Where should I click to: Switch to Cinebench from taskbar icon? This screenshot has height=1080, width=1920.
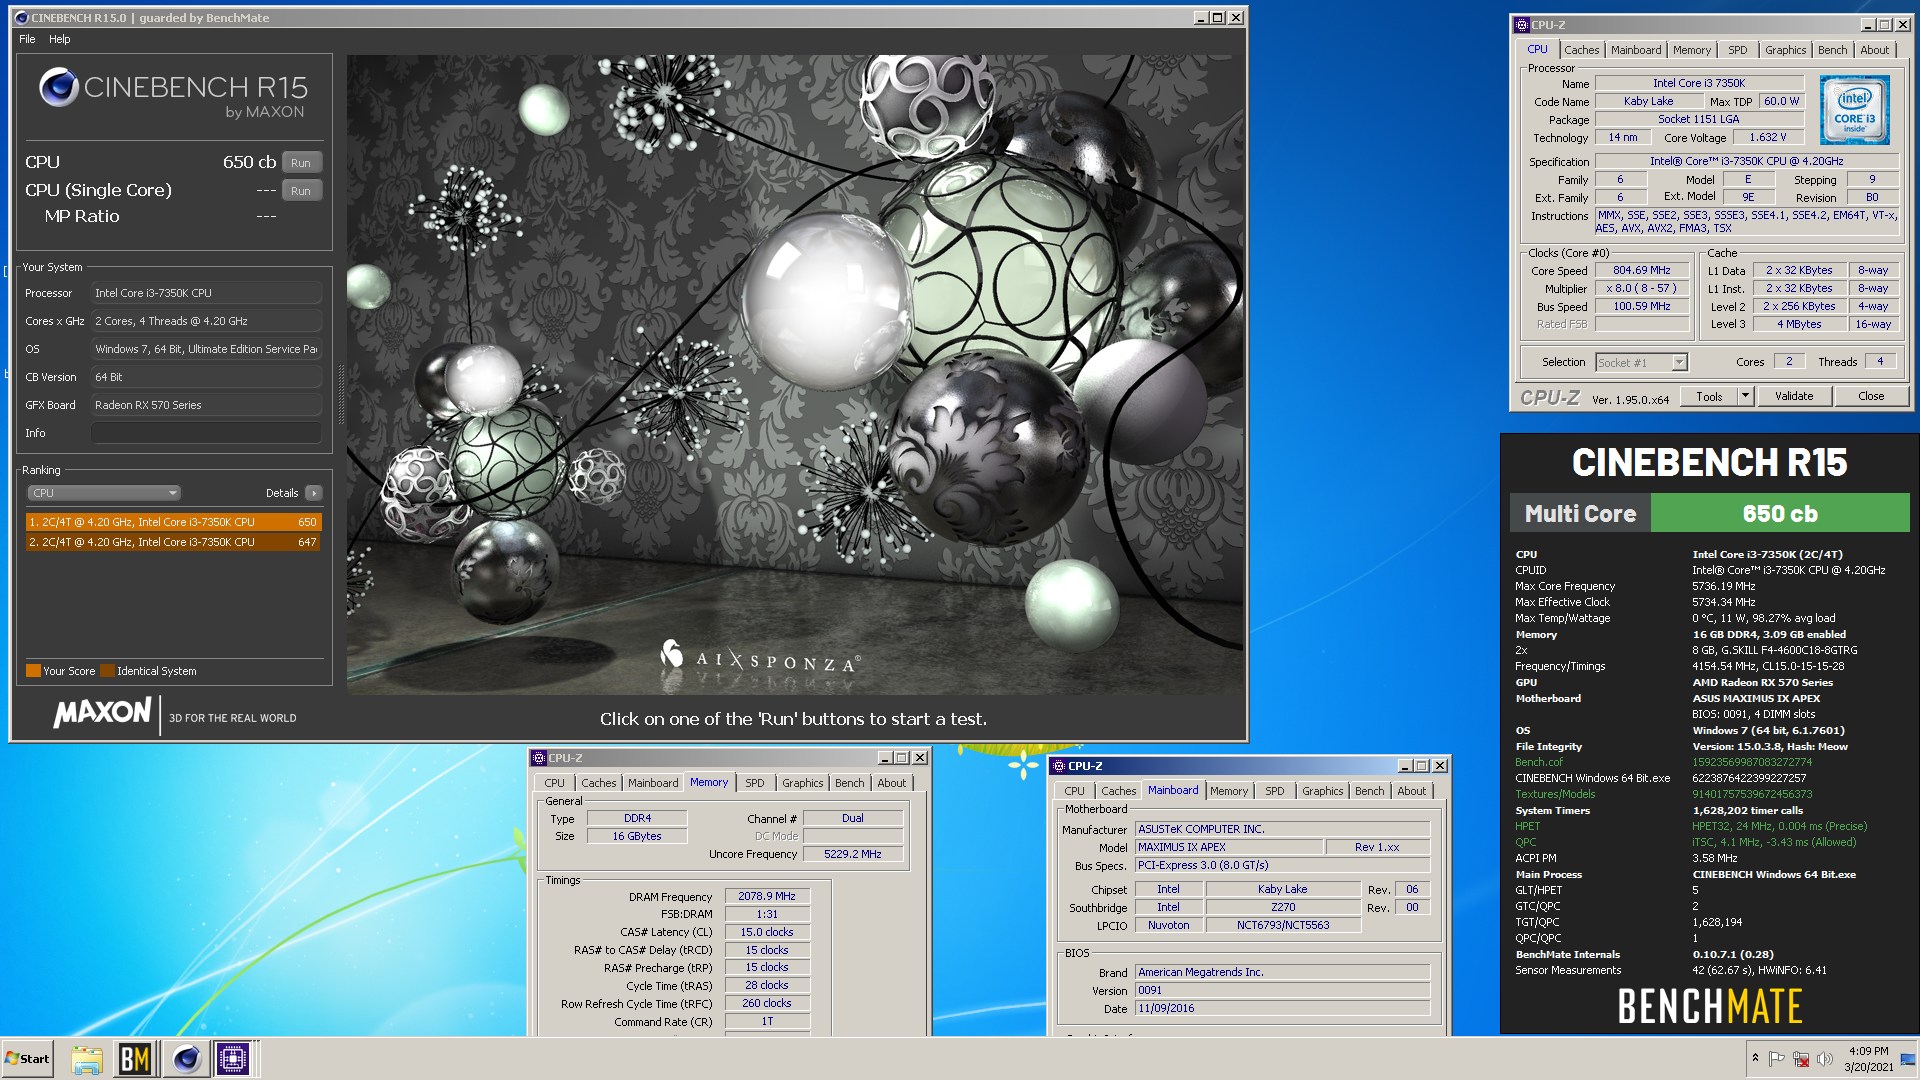click(186, 1059)
